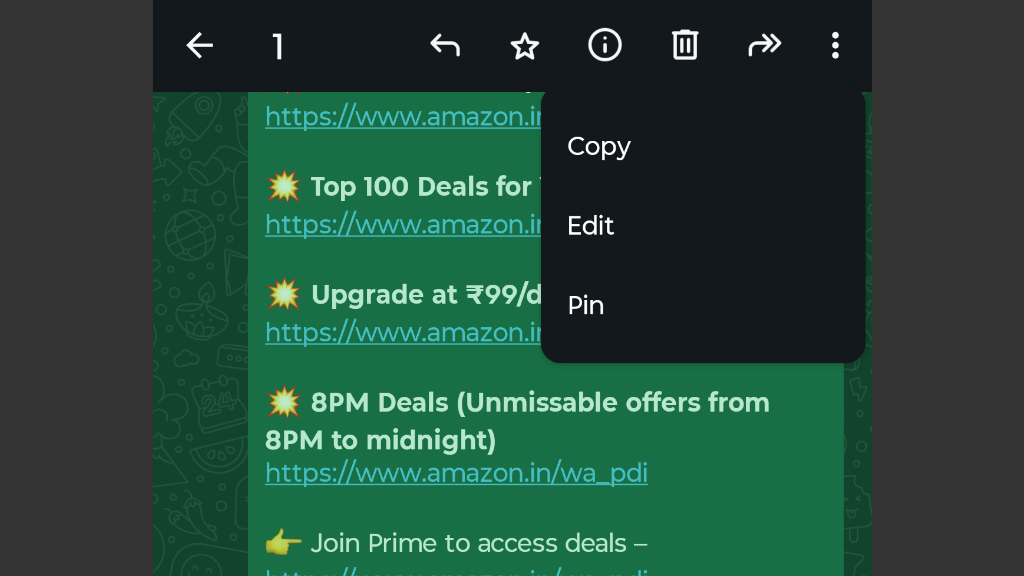
Task: Open link under Top 100 Deals
Action: (403, 225)
